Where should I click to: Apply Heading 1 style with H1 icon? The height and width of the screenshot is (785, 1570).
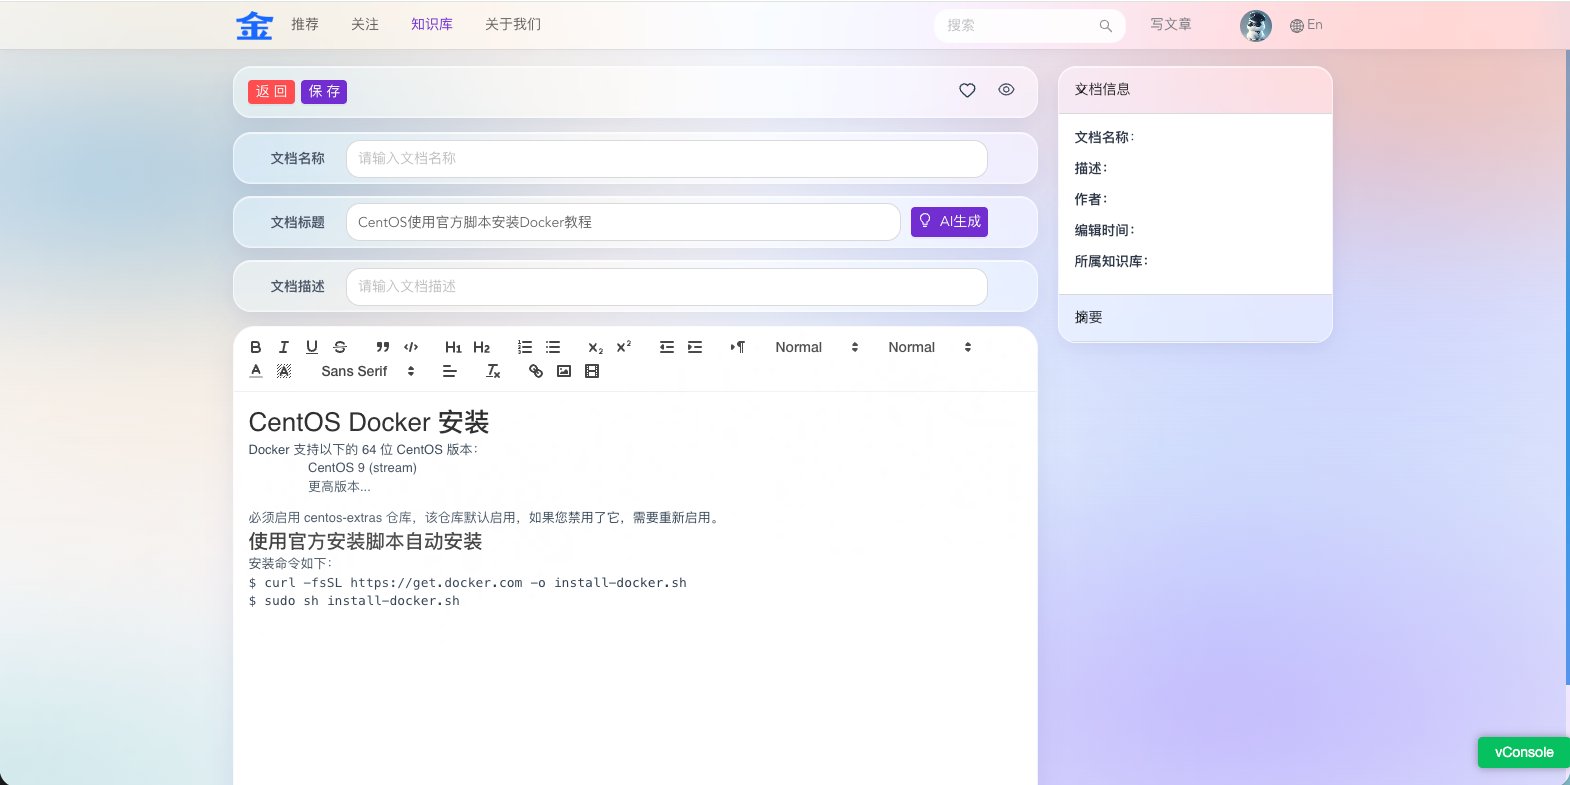click(x=454, y=347)
